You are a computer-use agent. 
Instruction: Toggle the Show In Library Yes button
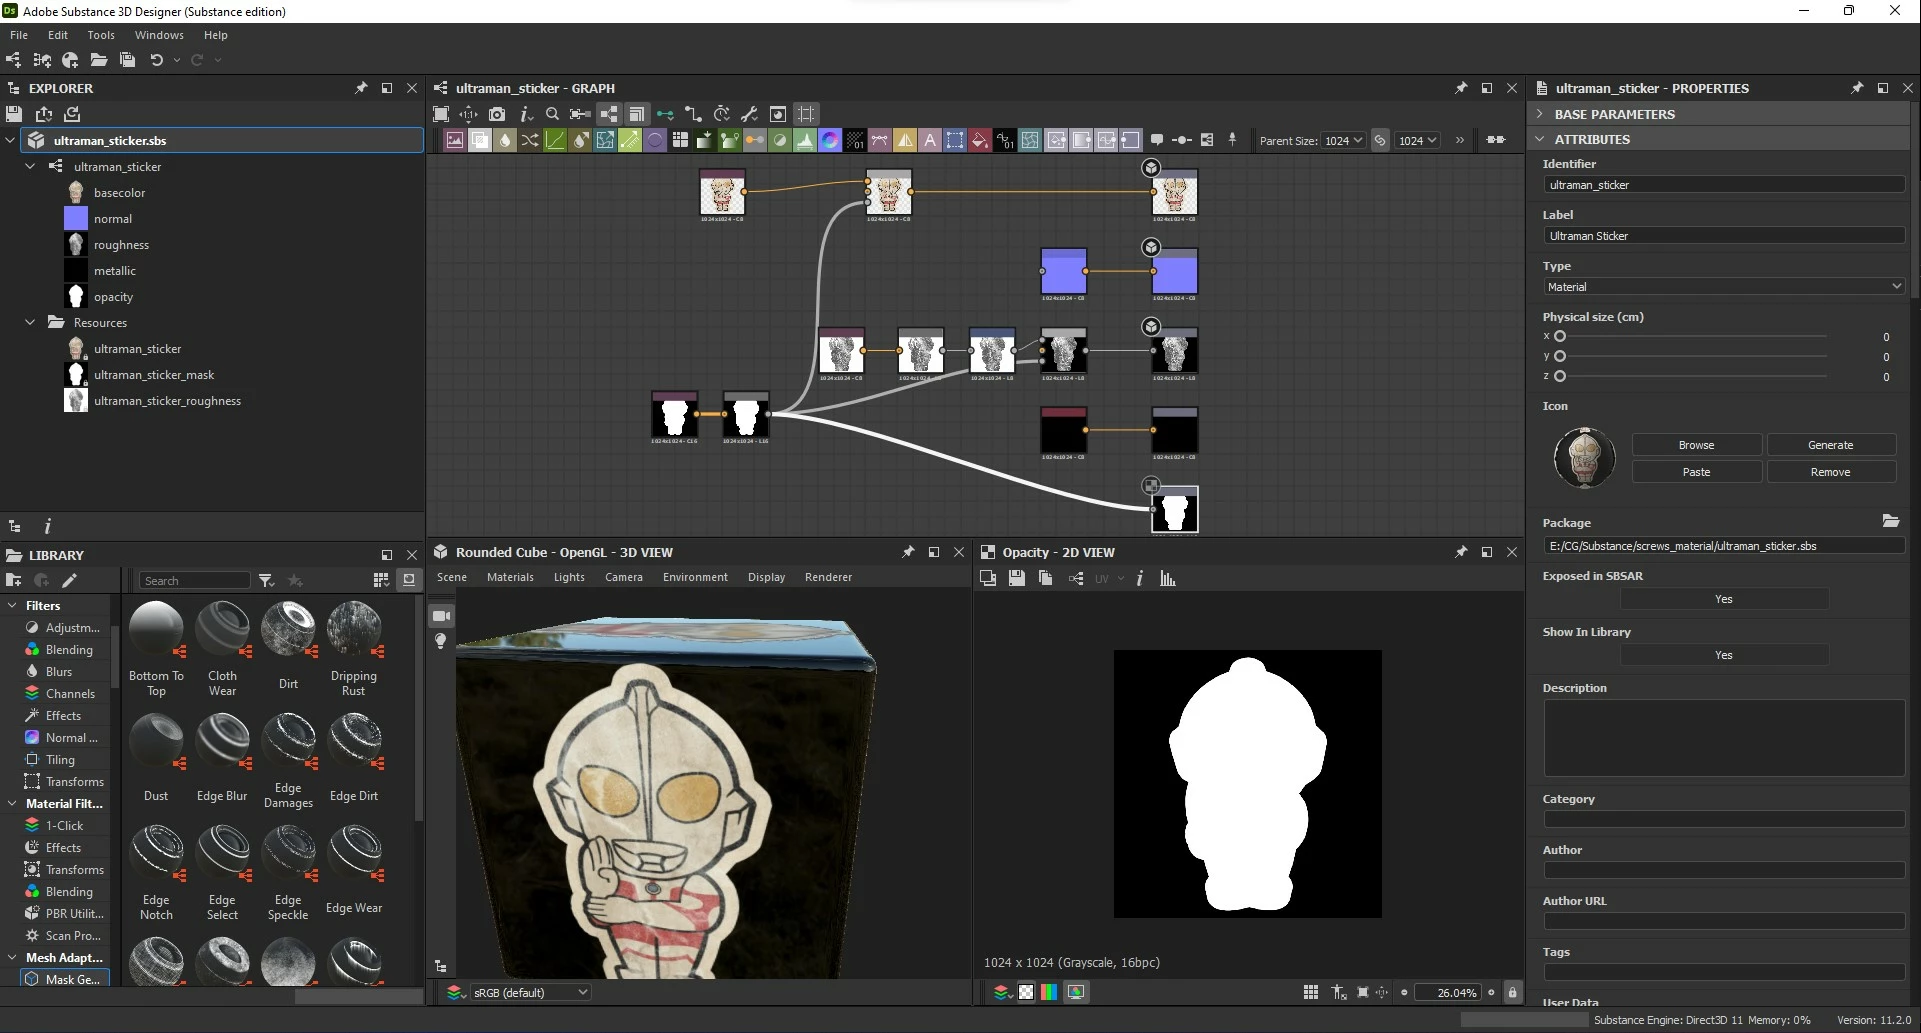point(1723,655)
